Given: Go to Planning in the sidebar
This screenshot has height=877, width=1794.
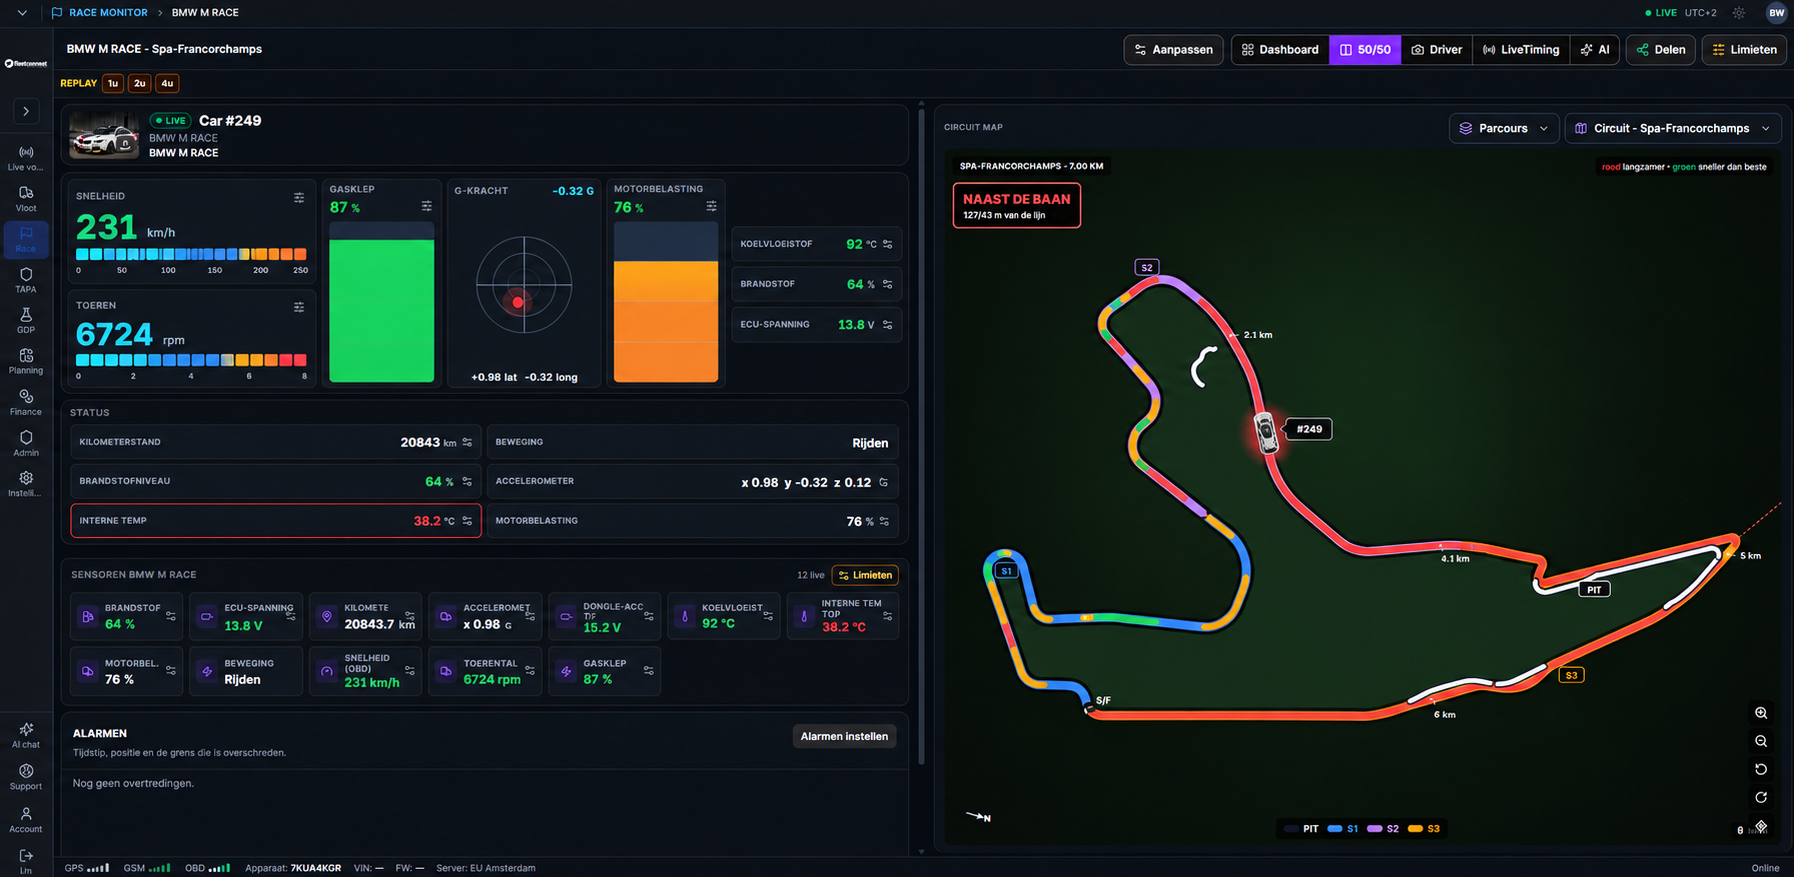Looking at the screenshot, I should pyautogui.click(x=26, y=362).
